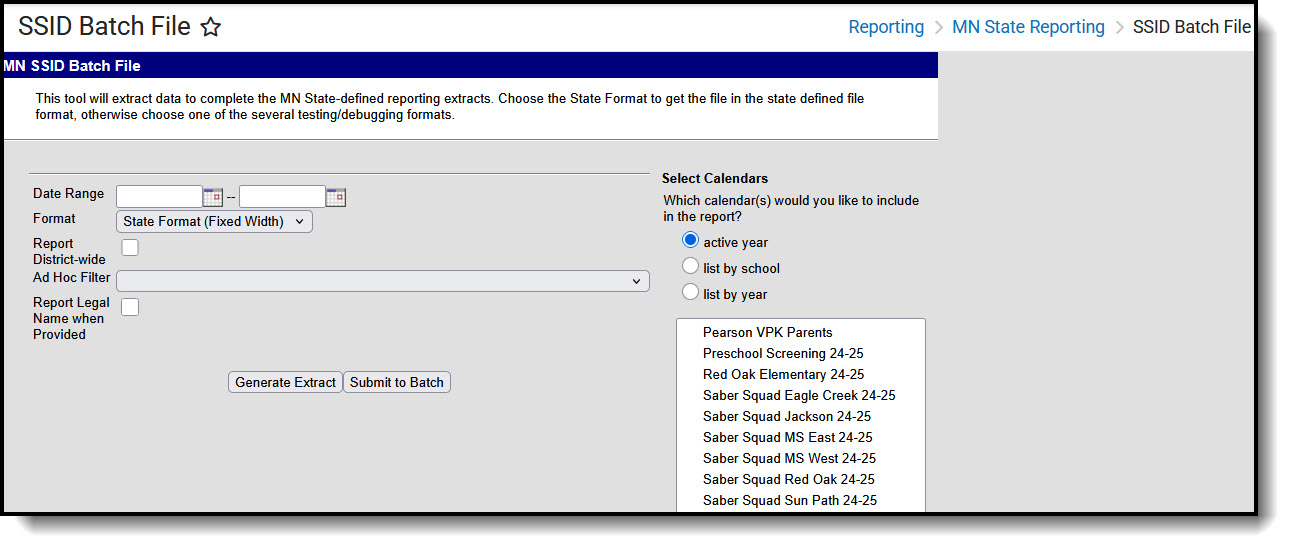Open the end date calendar picker icon
This screenshot has height=550, width=1292.
[x=336, y=197]
